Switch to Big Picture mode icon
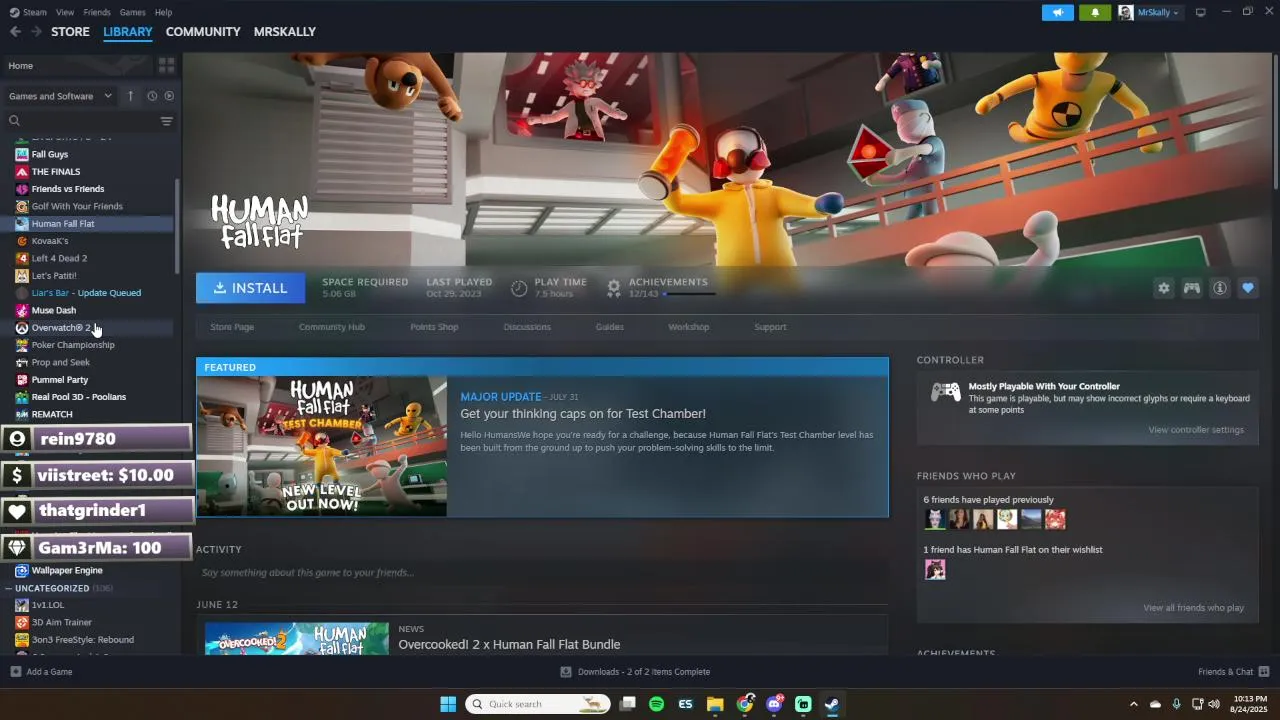Screen dimensions: 1280x720 point(1201,12)
